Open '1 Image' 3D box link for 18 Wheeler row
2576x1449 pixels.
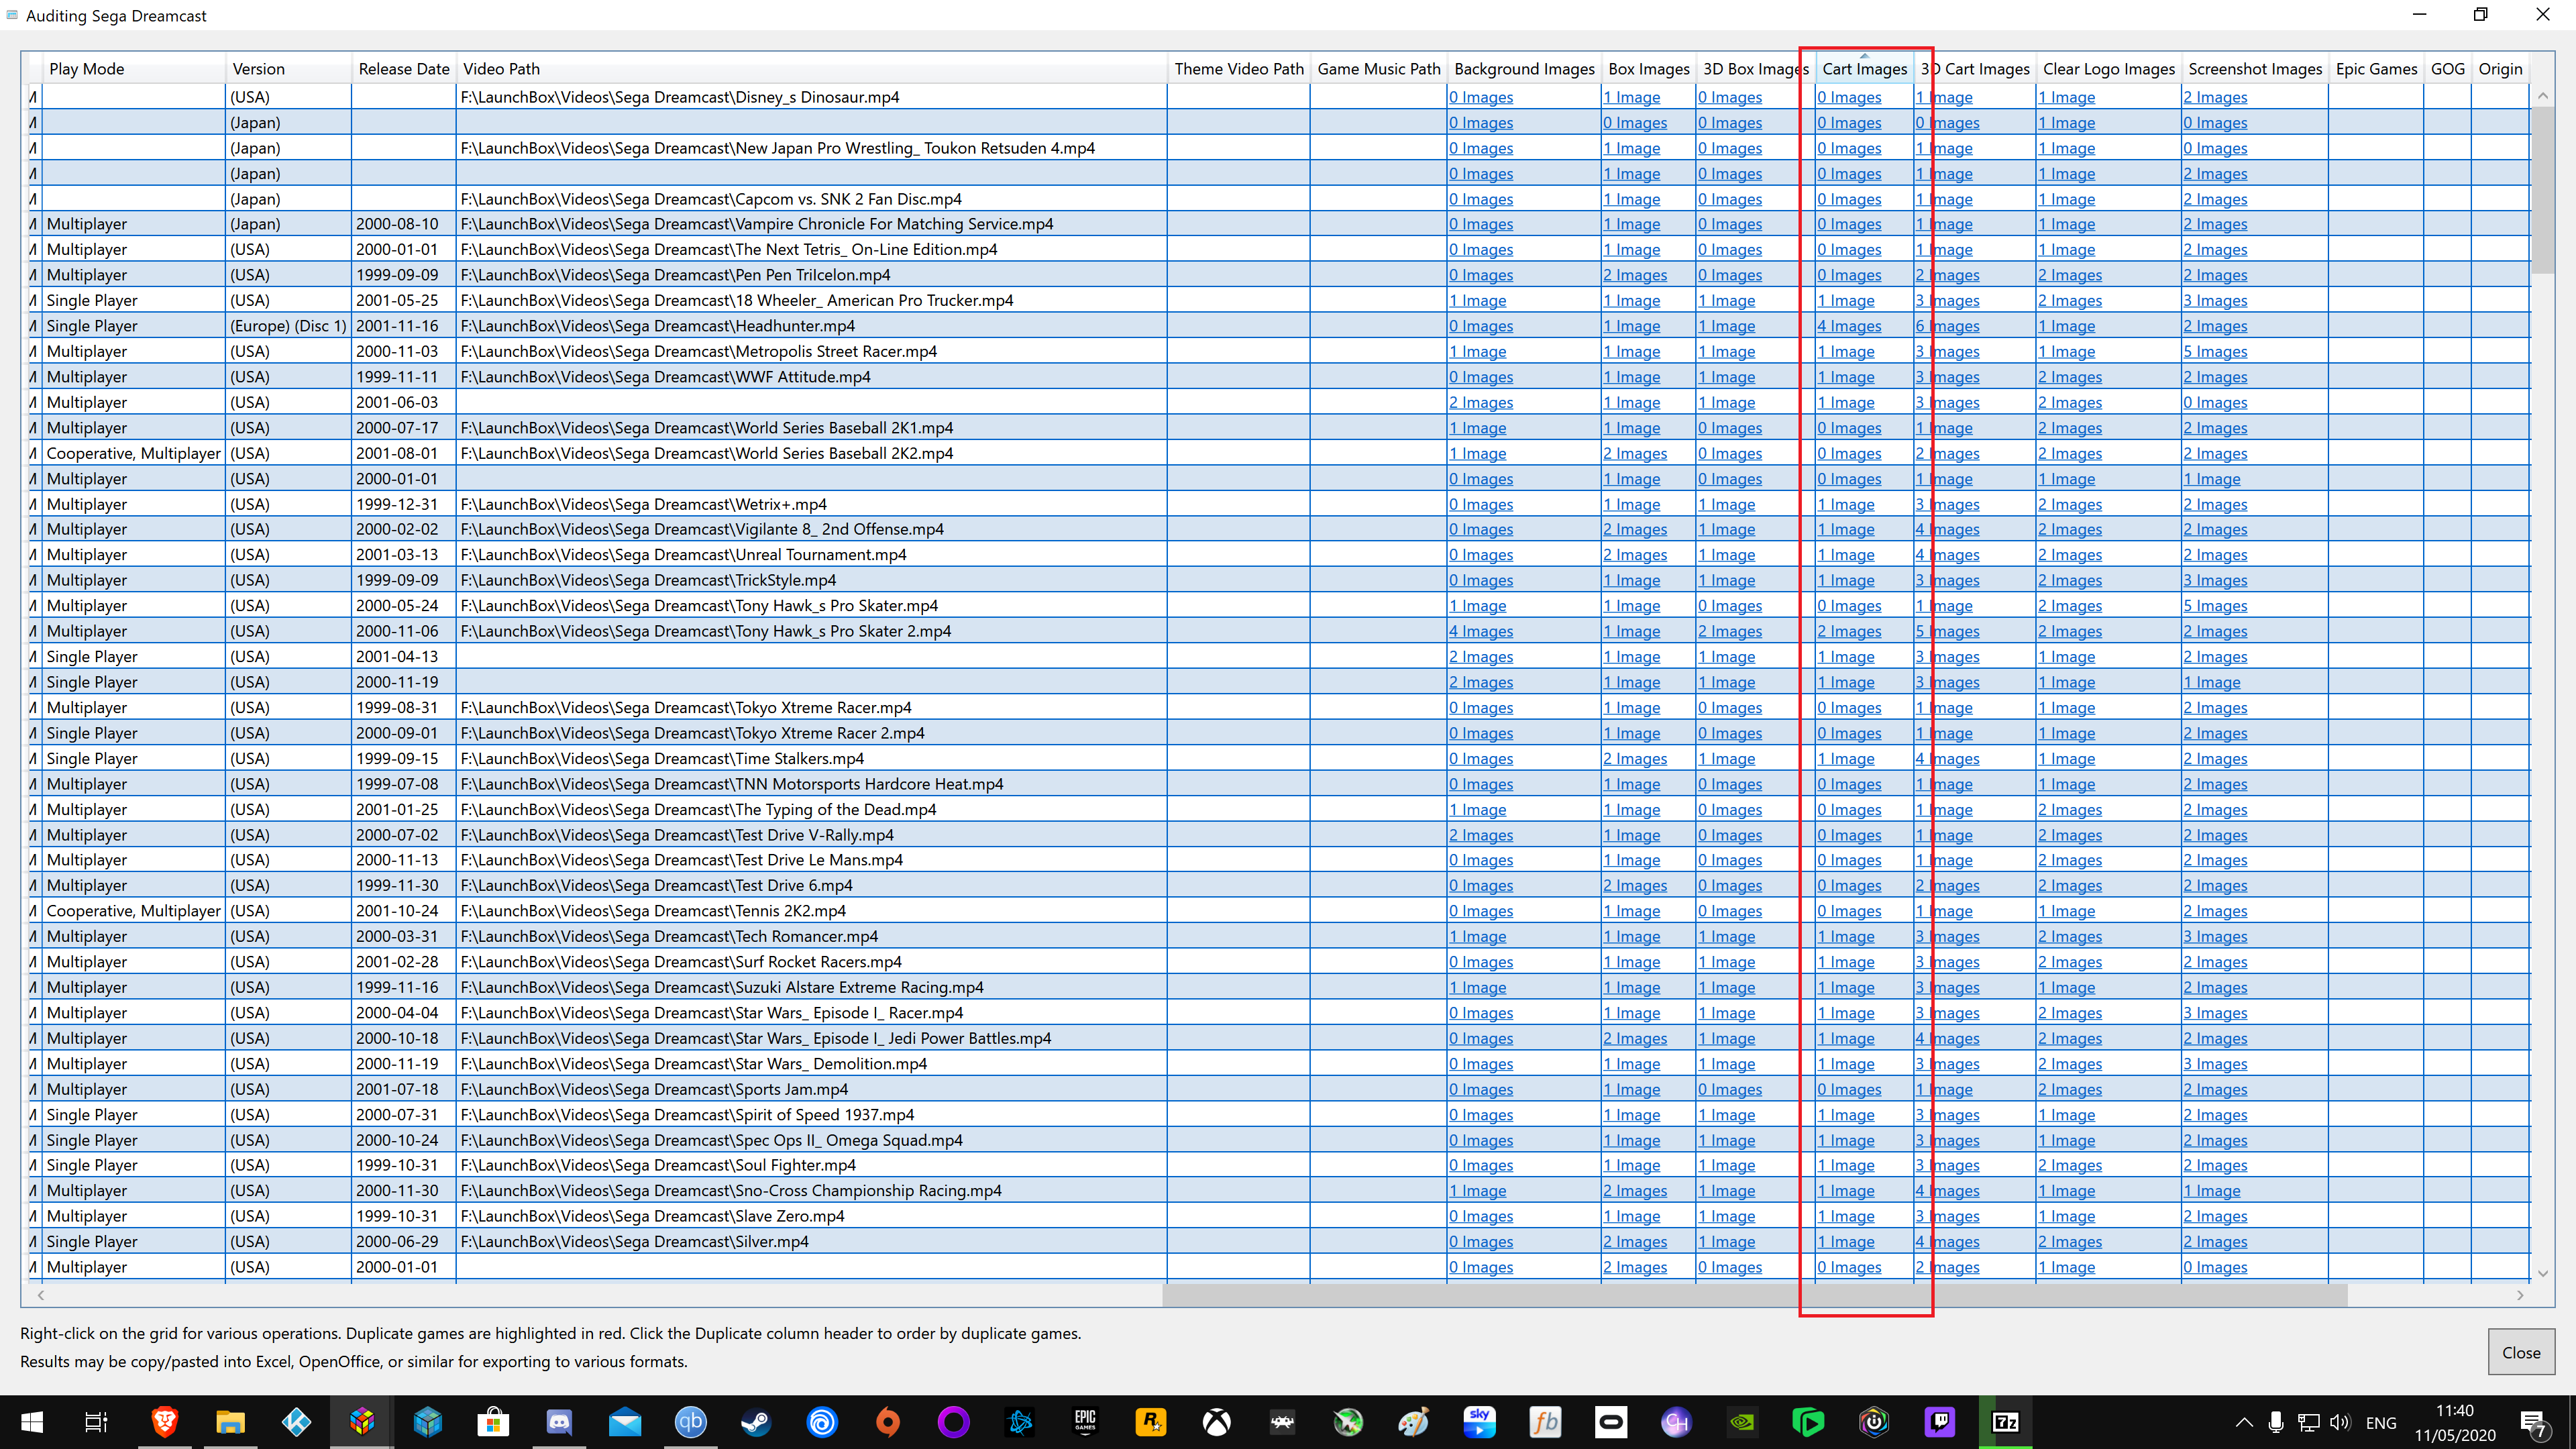(x=1726, y=300)
